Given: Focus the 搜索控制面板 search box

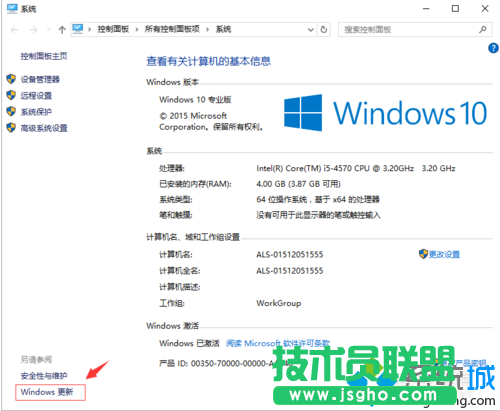Looking at the screenshot, I should 414,30.
